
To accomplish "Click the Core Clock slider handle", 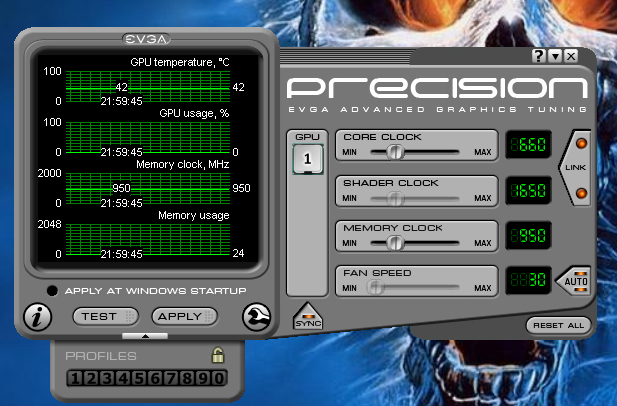I will [395, 152].
